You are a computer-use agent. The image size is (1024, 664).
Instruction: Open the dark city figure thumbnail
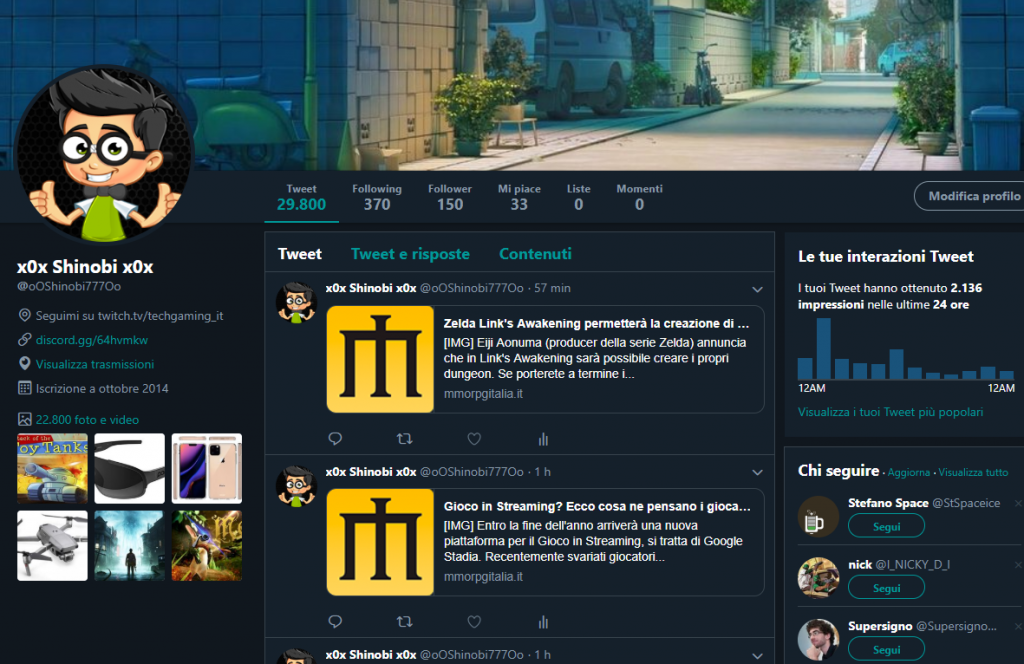[129, 546]
